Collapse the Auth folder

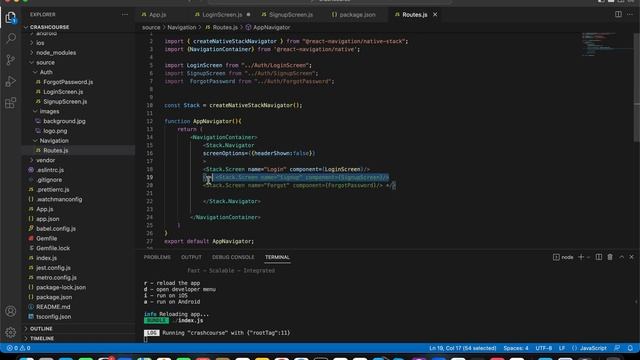coord(46,72)
